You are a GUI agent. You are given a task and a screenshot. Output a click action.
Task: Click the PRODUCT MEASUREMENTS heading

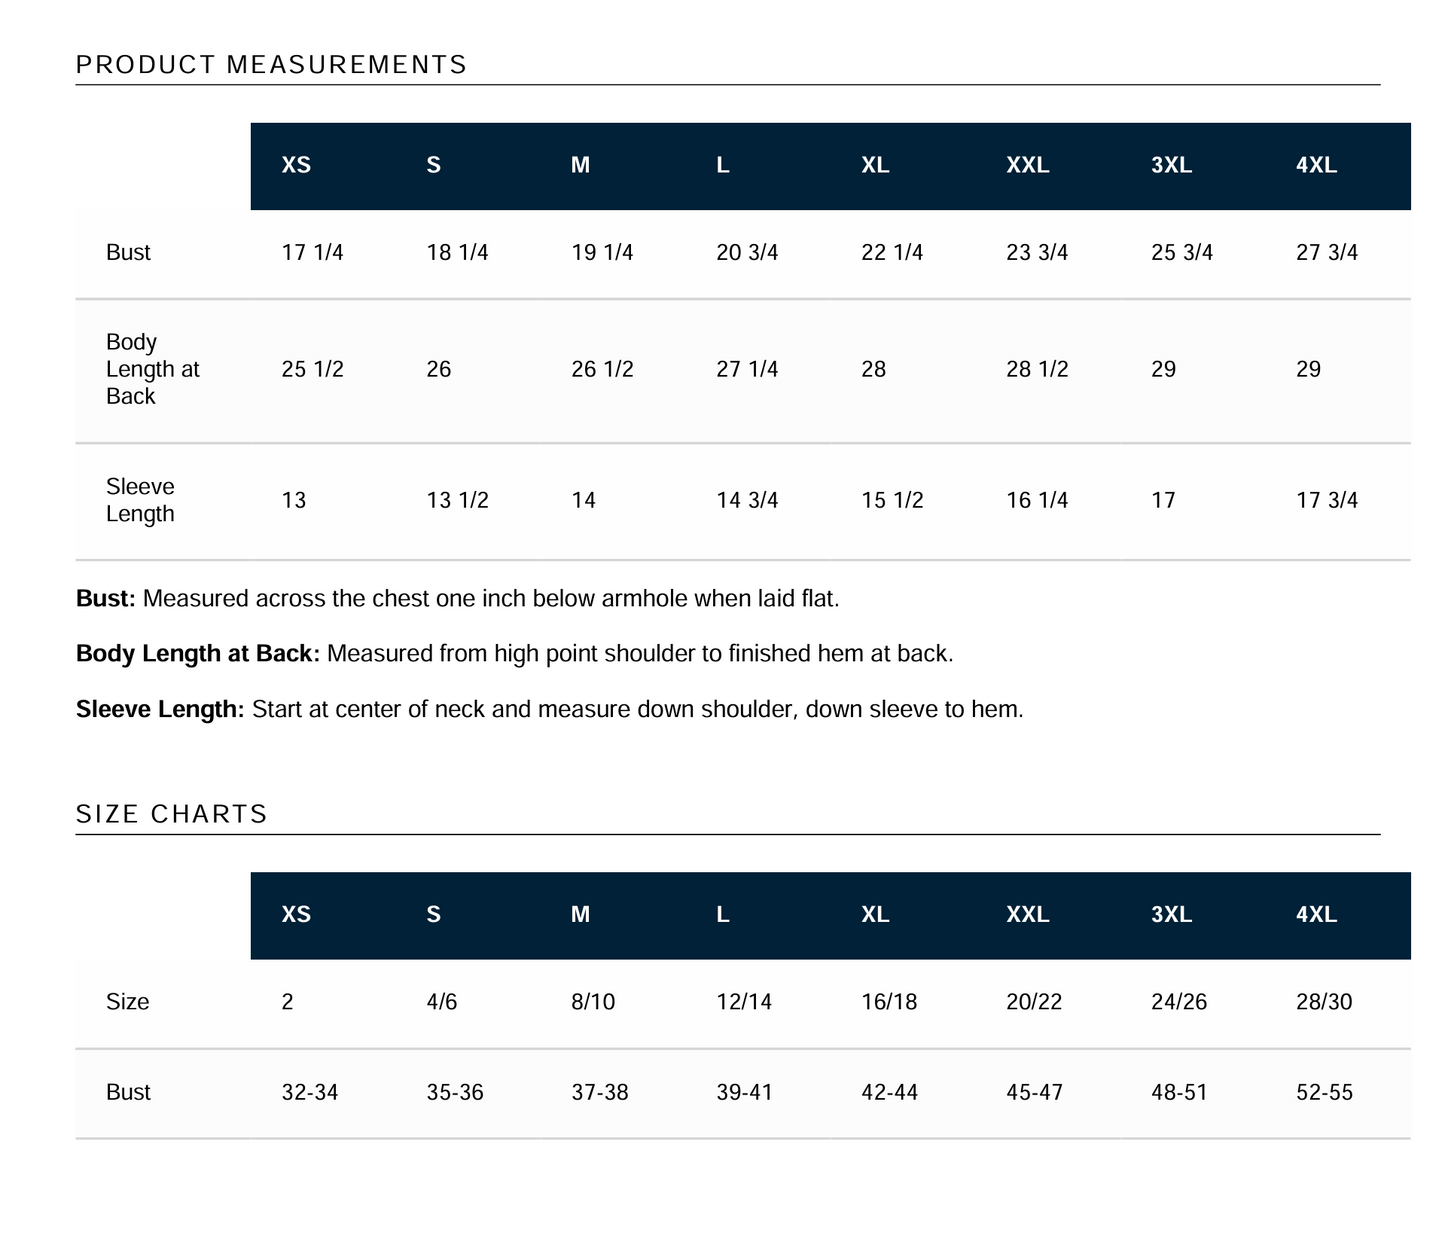(x=271, y=65)
